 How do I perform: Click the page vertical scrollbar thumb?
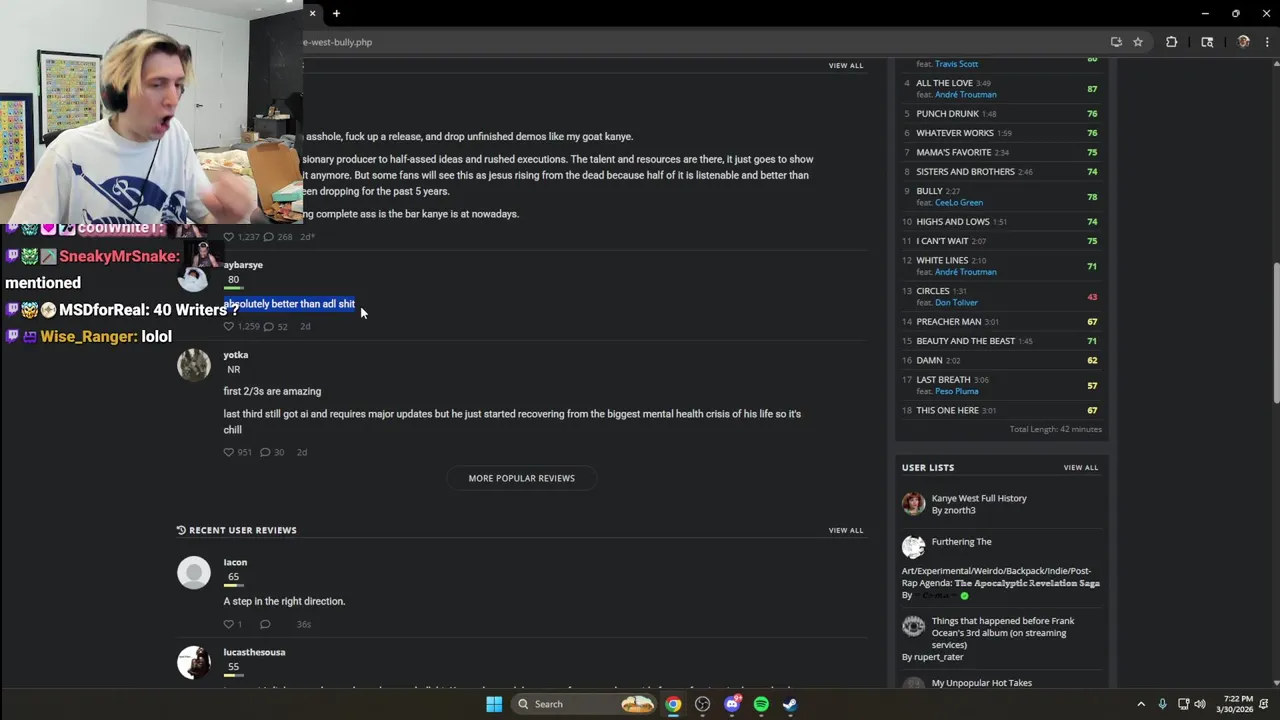click(1276, 333)
